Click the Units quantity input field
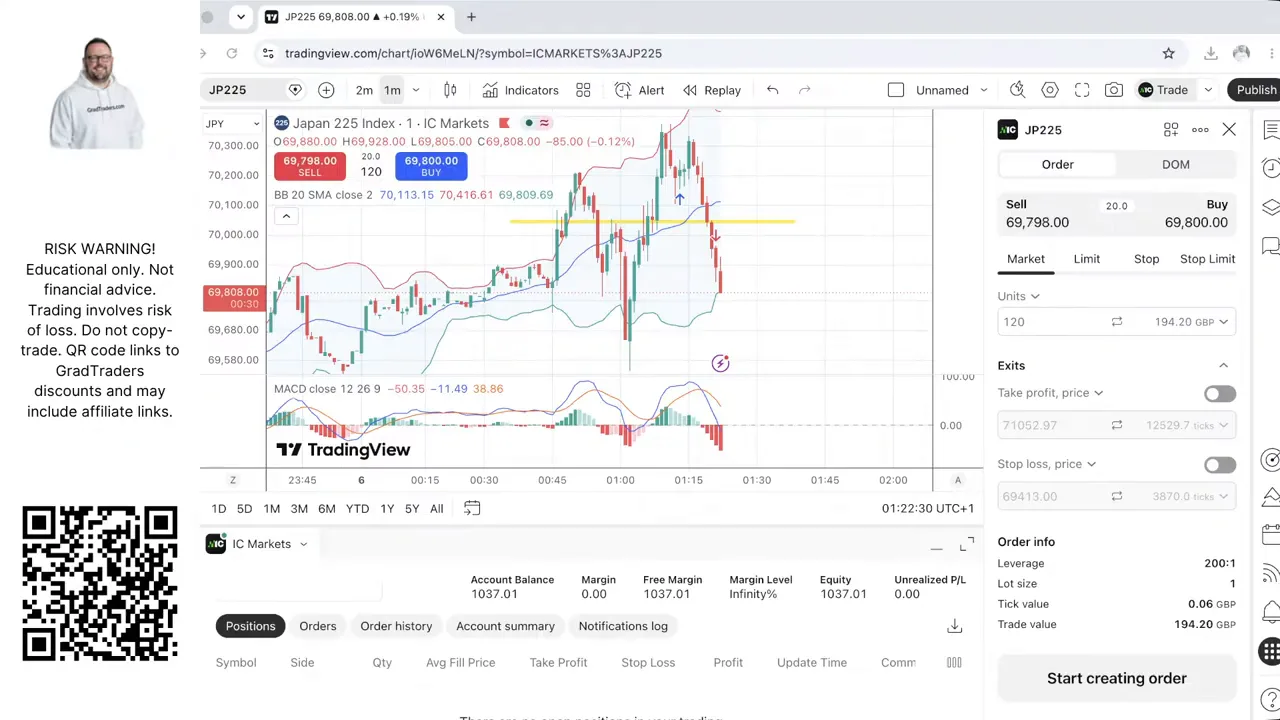 point(1050,322)
